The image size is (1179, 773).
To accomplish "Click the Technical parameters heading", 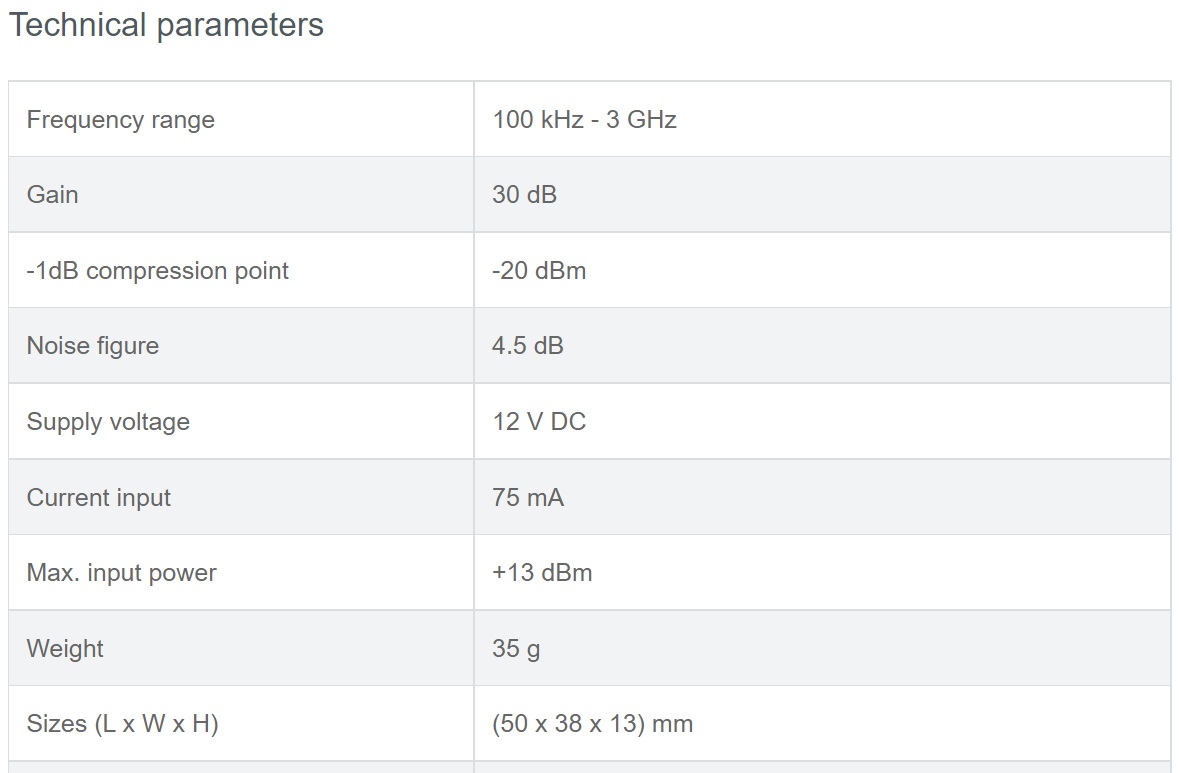I will [165, 25].
